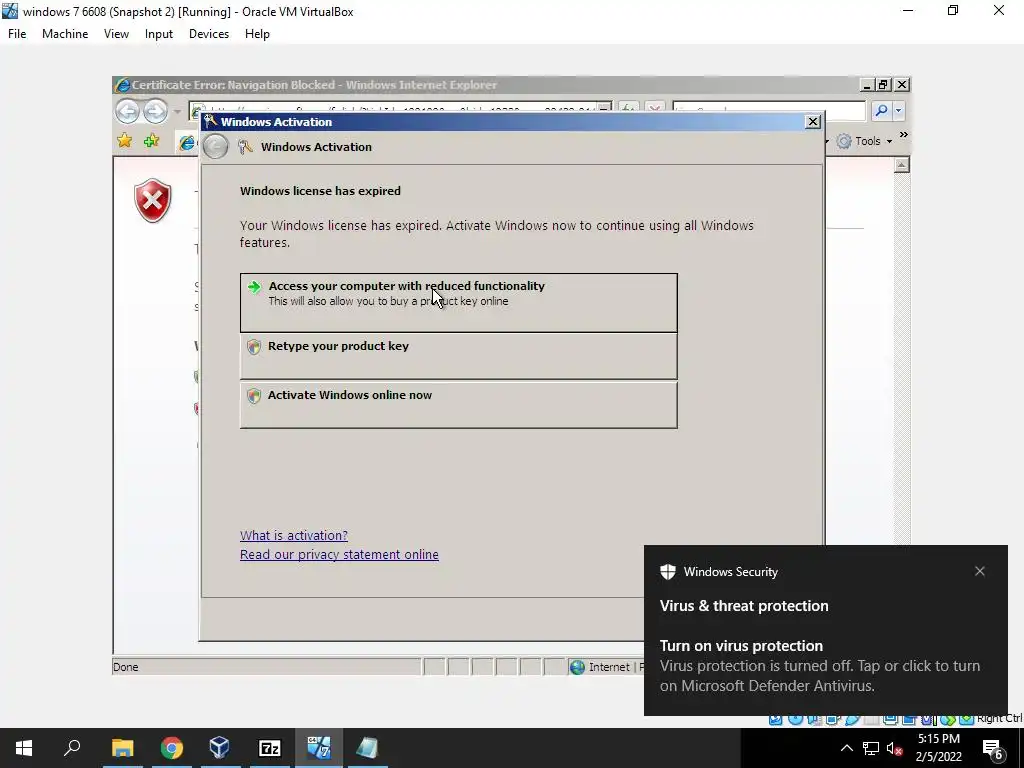Click the magnifier search button in IE

[x=881, y=110]
